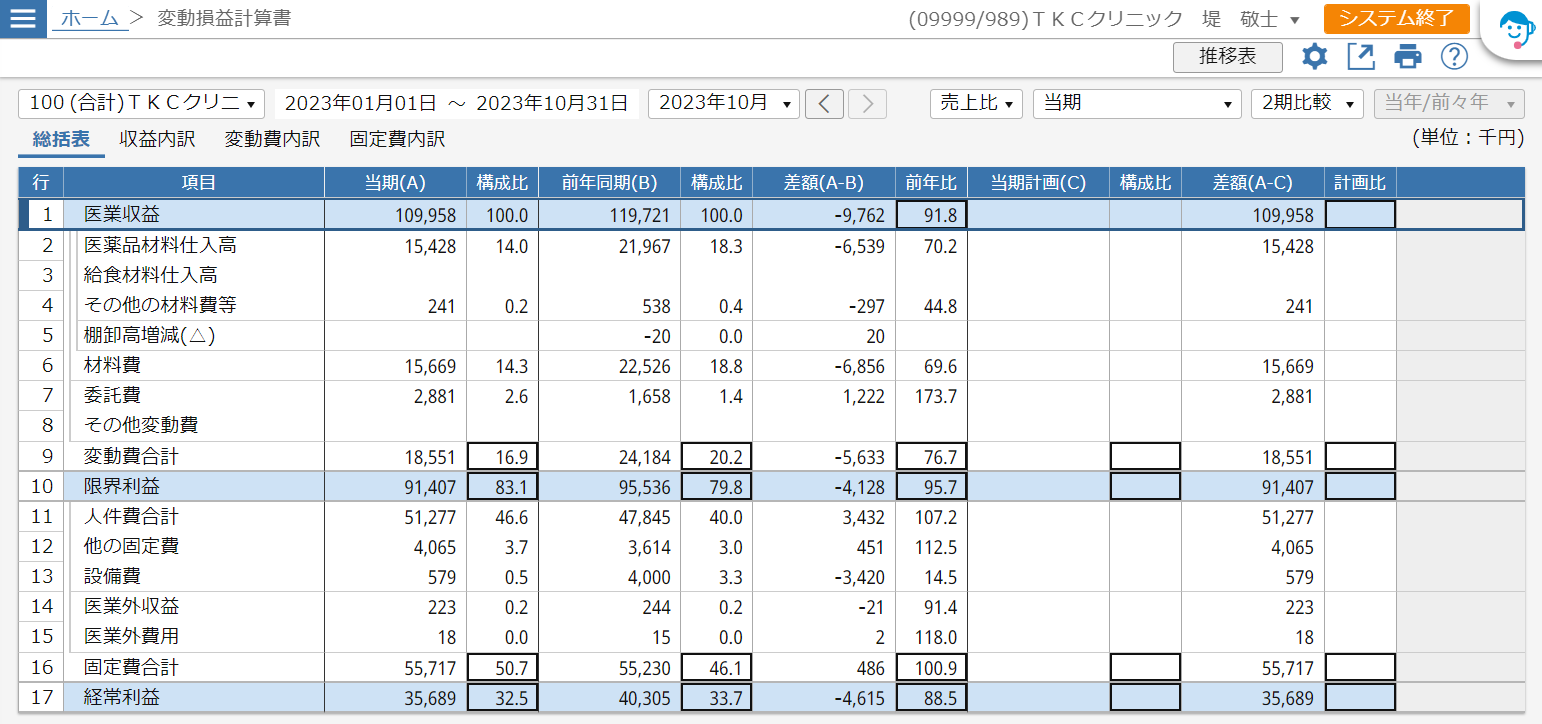Screen dimensions: 1542x724
Task: Click the 差額(A-B) column header
Action: (x=823, y=183)
